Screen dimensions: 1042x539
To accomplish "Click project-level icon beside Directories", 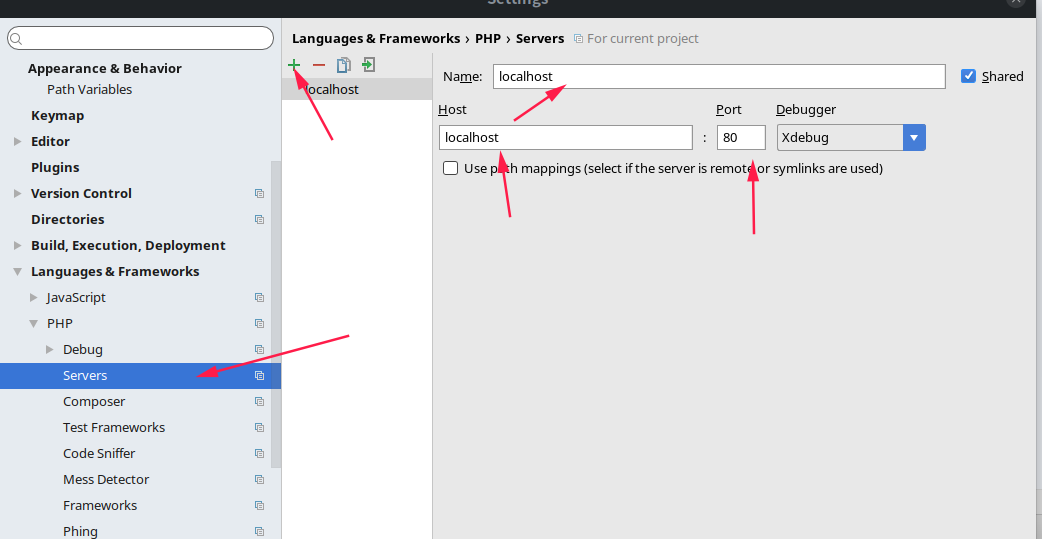I will (x=259, y=220).
